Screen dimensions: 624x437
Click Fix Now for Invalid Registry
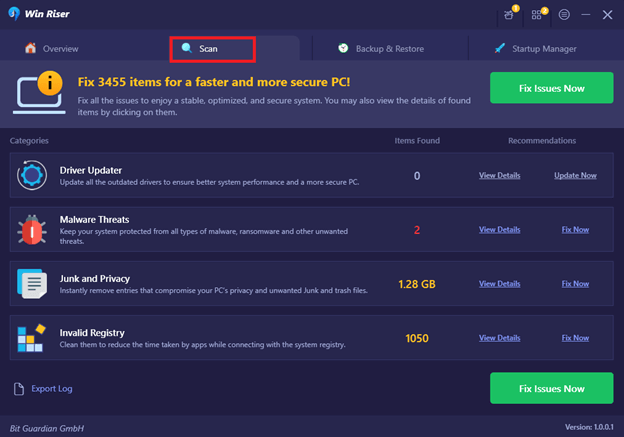coord(575,338)
